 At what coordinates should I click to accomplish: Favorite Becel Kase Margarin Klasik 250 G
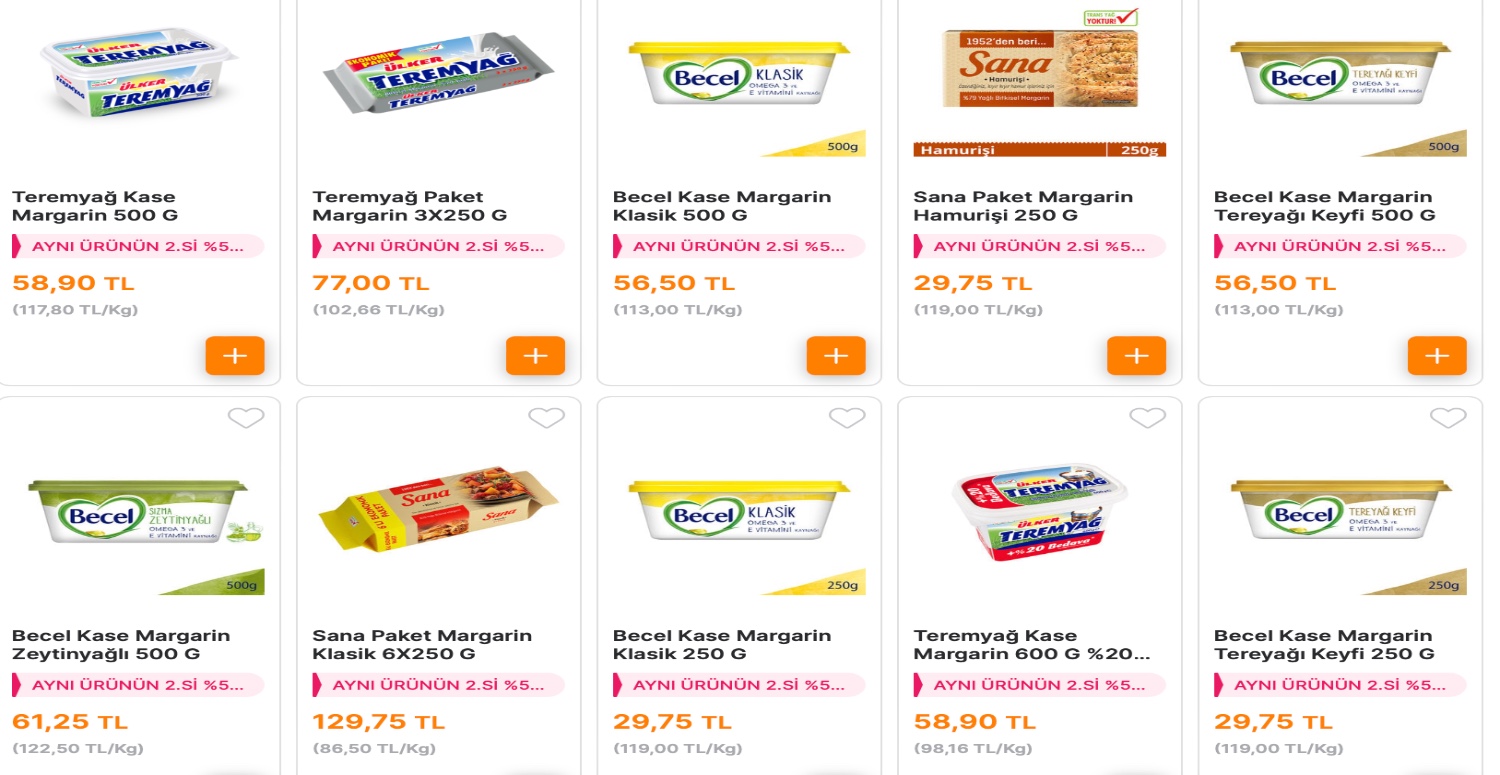[847, 418]
